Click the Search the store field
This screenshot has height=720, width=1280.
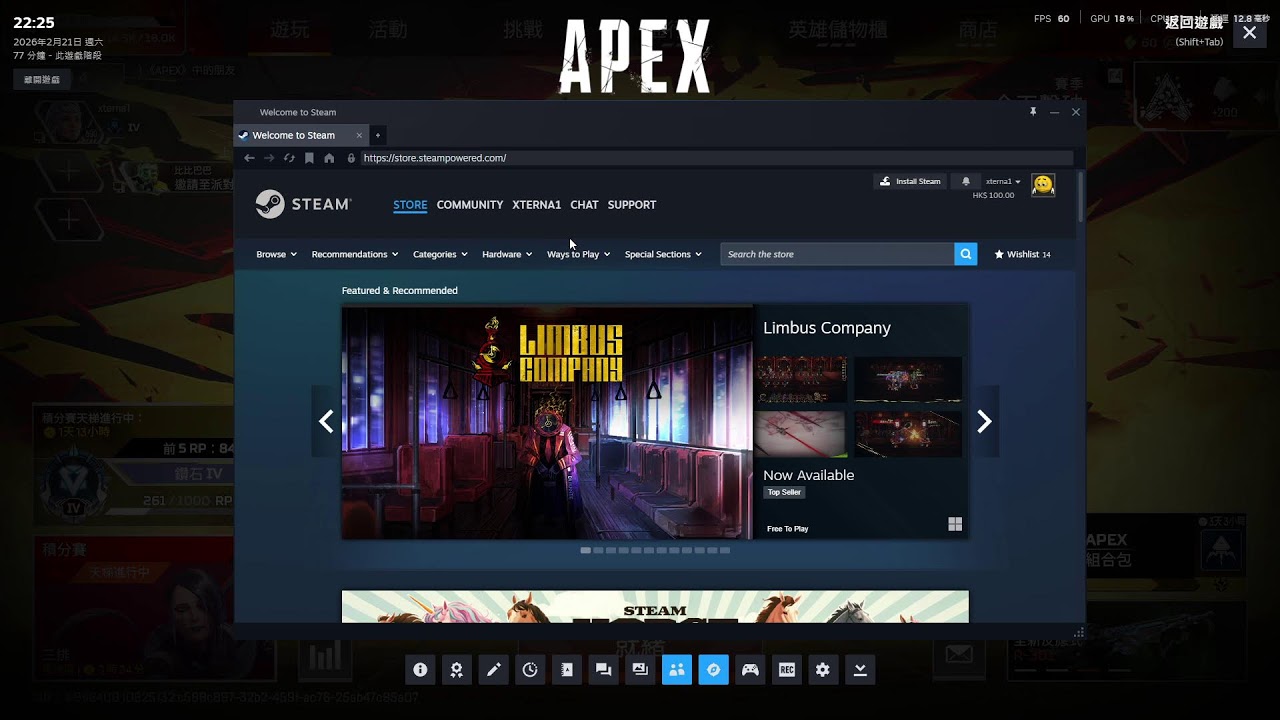tap(837, 254)
